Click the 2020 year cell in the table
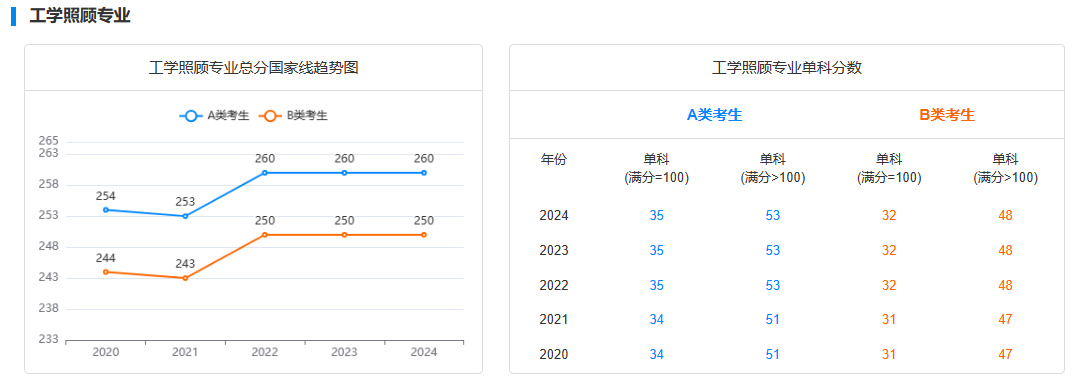Image resolution: width=1080 pixels, height=388 pixels. (554, 354)
